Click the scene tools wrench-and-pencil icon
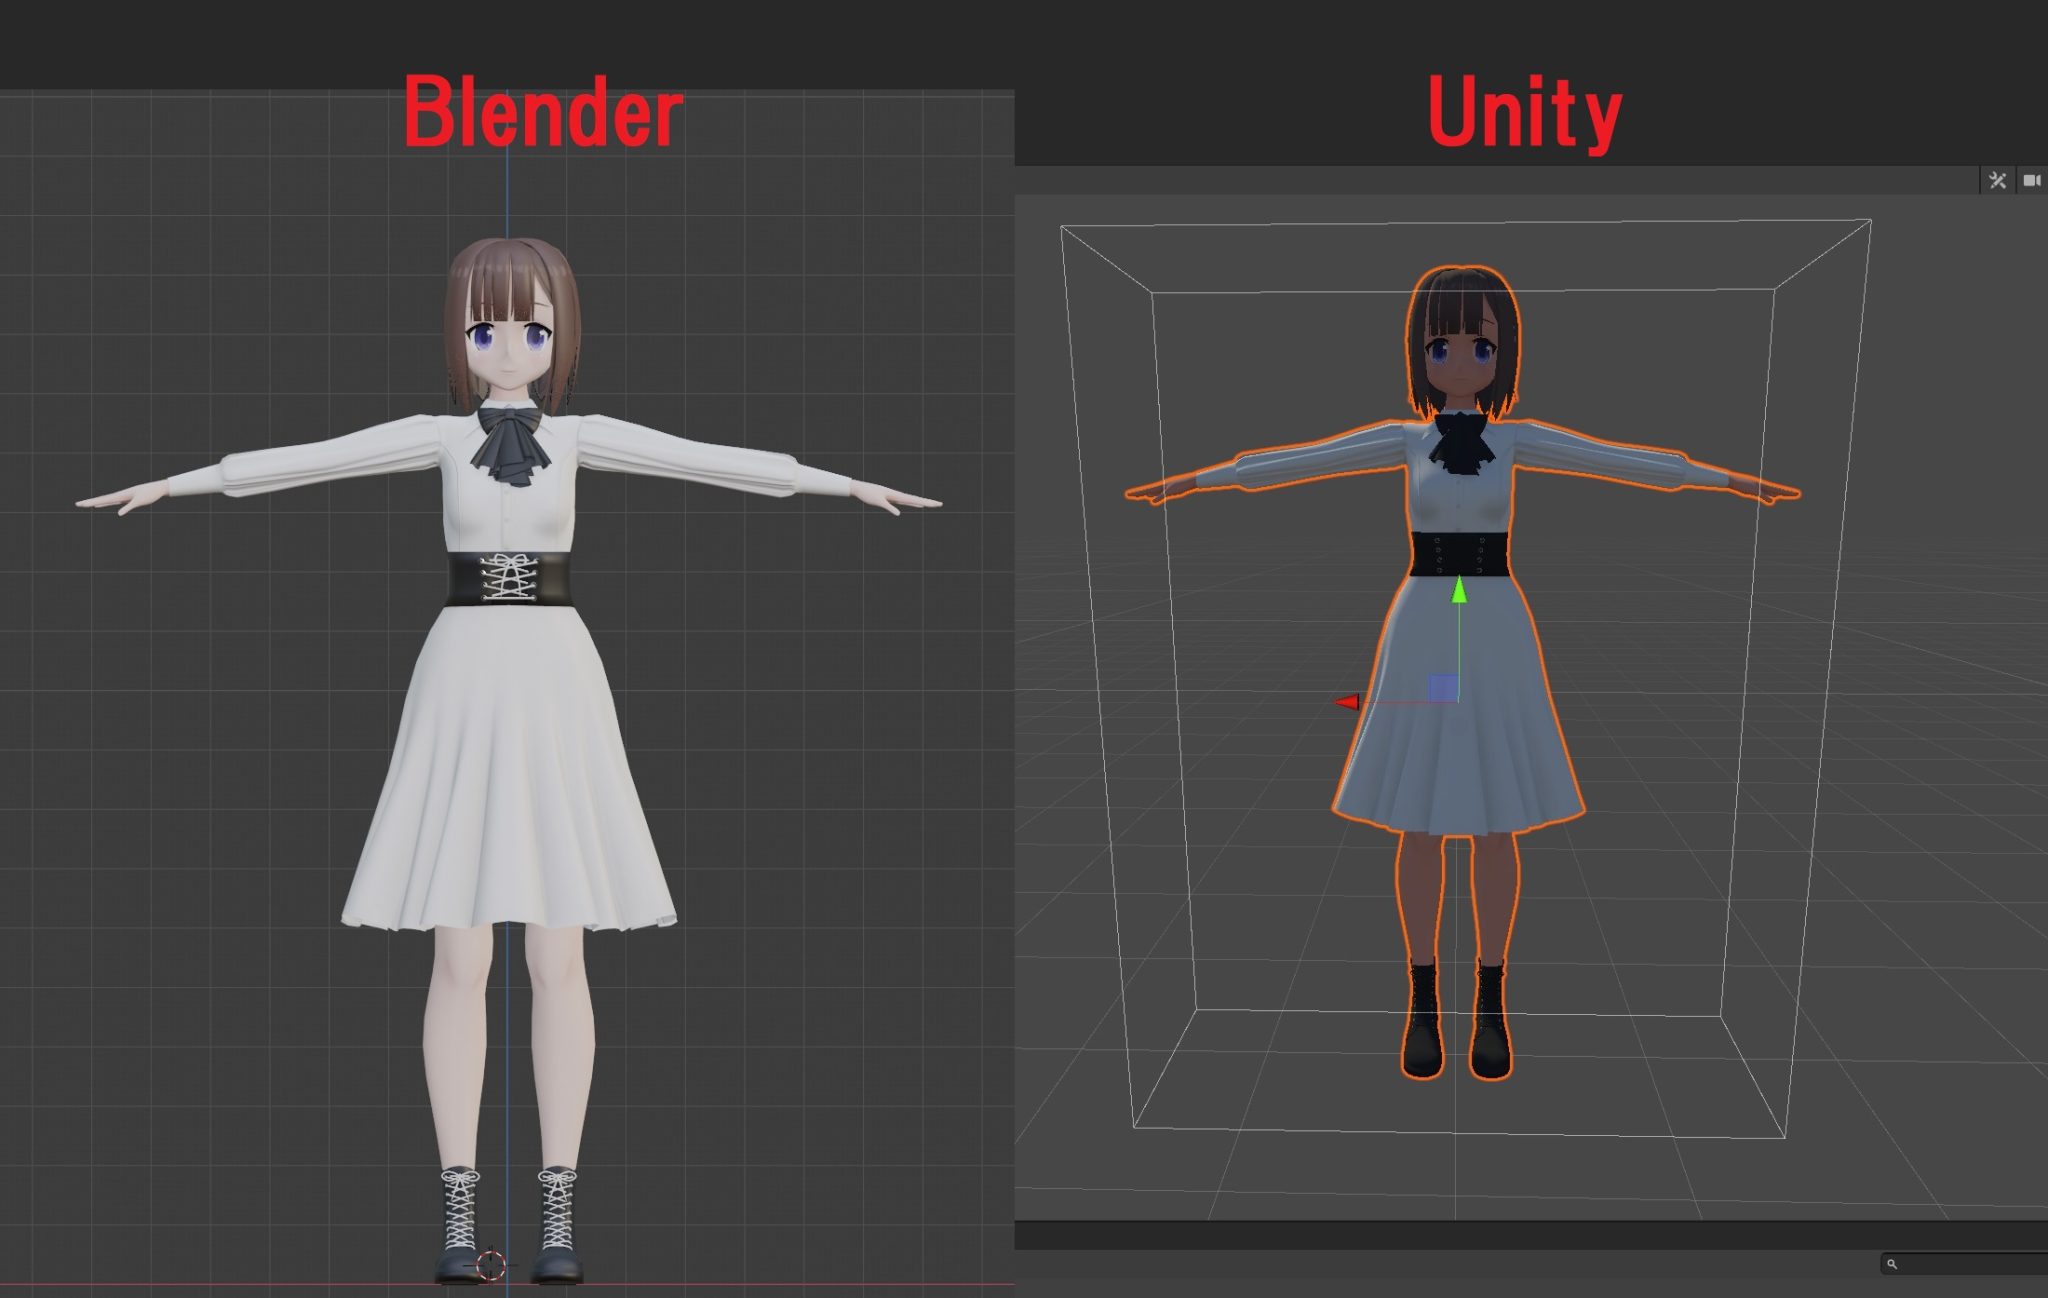The image size is (2048, 1298). click(1997, 180)
